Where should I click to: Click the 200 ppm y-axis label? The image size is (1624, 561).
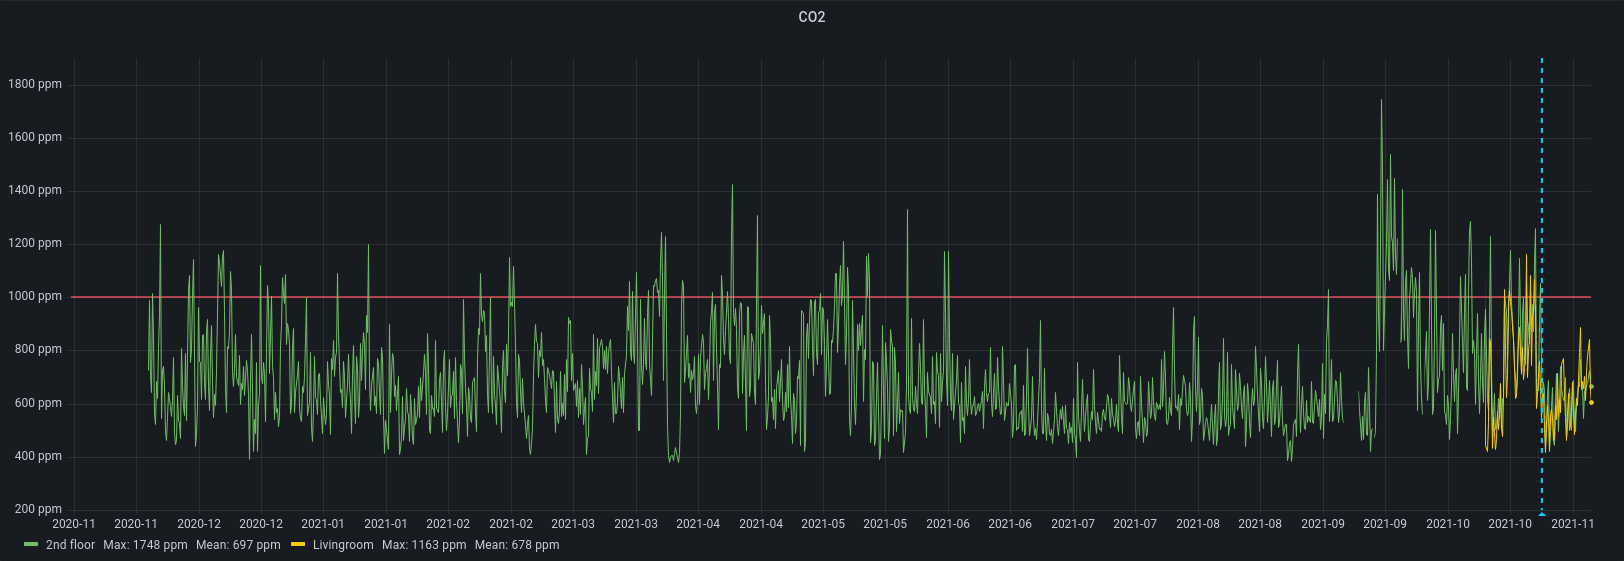(x=38, y=509)
